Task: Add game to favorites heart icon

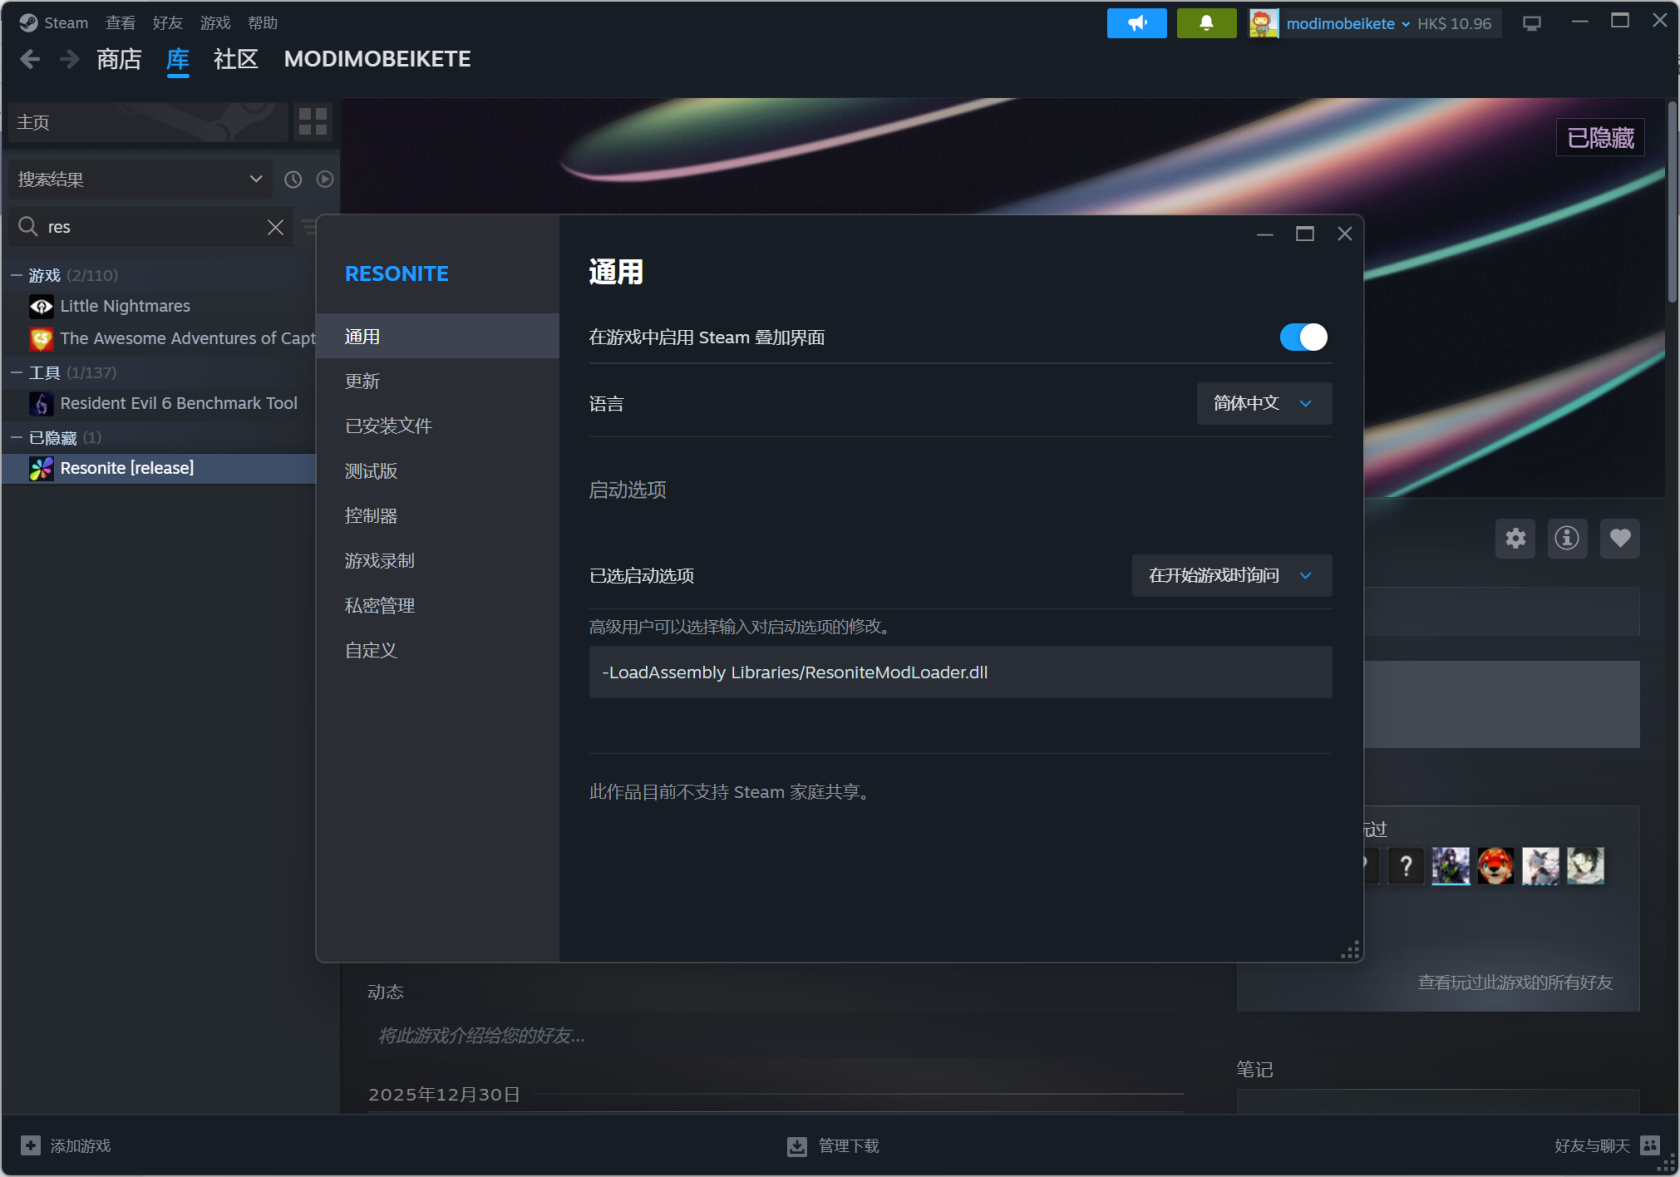Action: point(1619,539)
